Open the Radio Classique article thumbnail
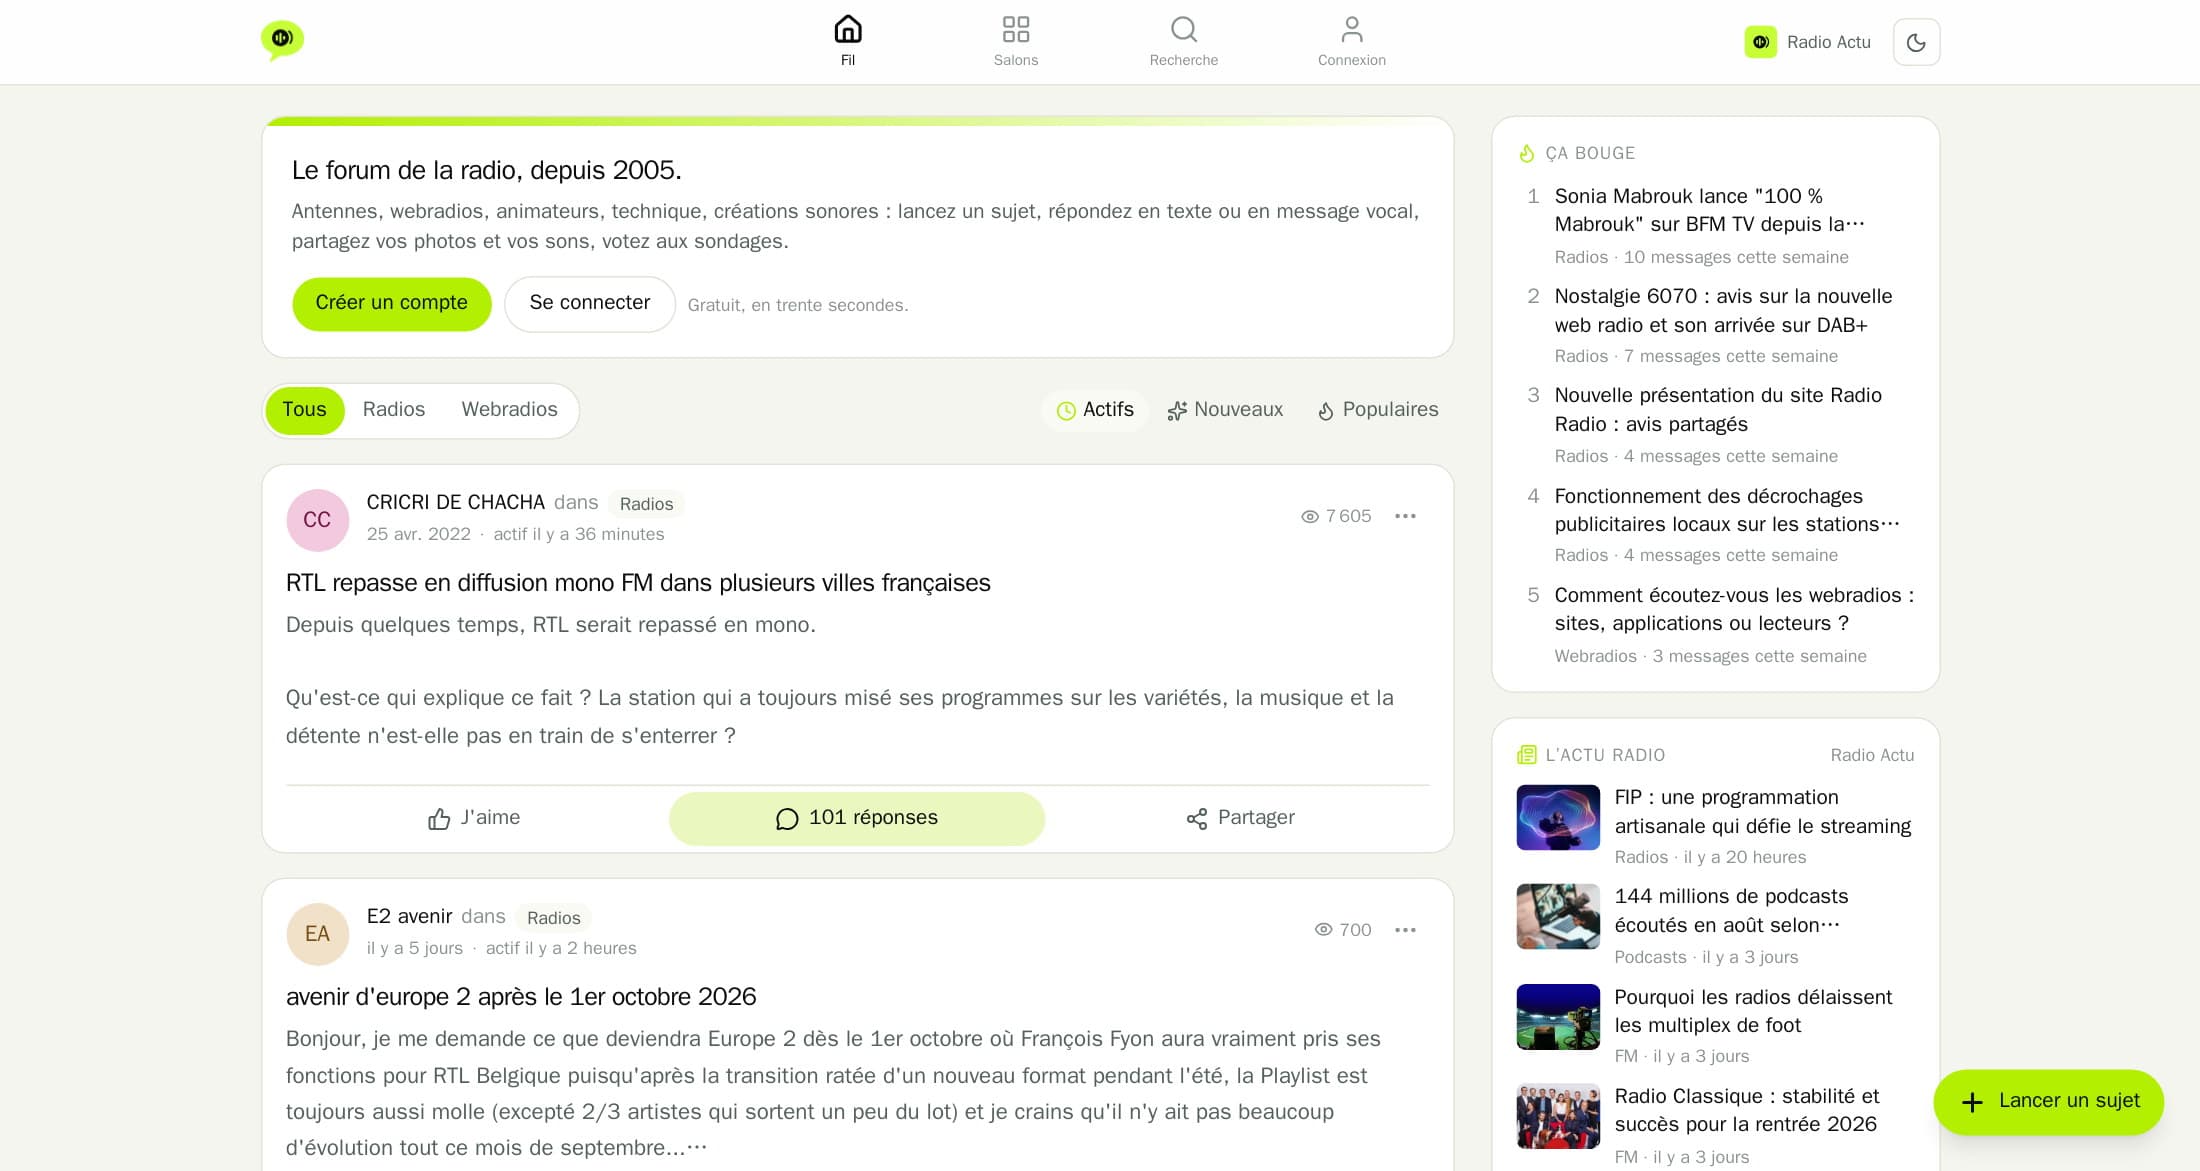The width and height of the screenshot is (2200, 1171). pyautogui.click(x=1558, y=1116)
